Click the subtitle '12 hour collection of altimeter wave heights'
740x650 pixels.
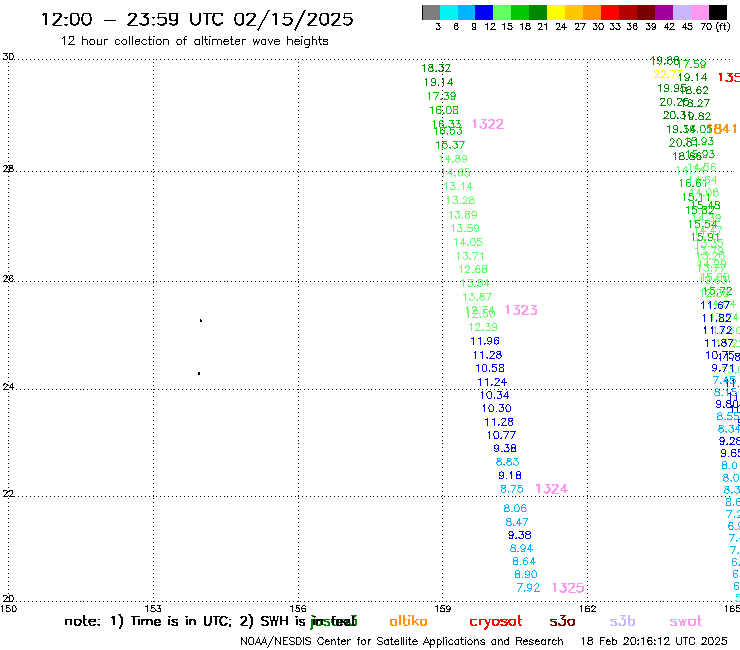coord(194,41)
